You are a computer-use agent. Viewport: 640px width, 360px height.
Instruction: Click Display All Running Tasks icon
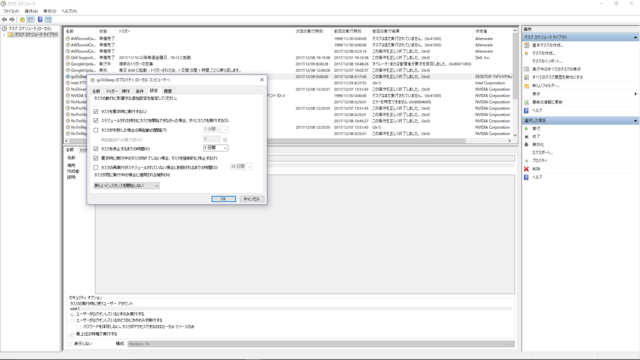point(527,69)
